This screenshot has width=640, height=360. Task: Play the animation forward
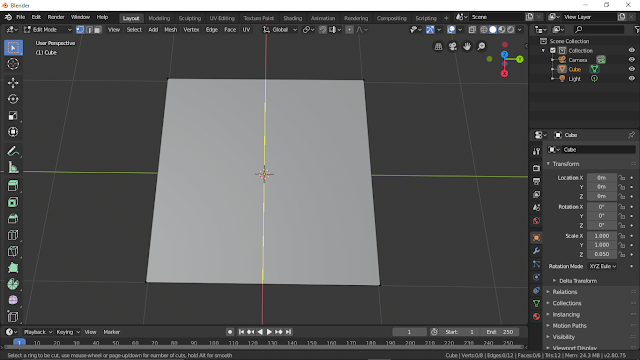tap(269, 332)
